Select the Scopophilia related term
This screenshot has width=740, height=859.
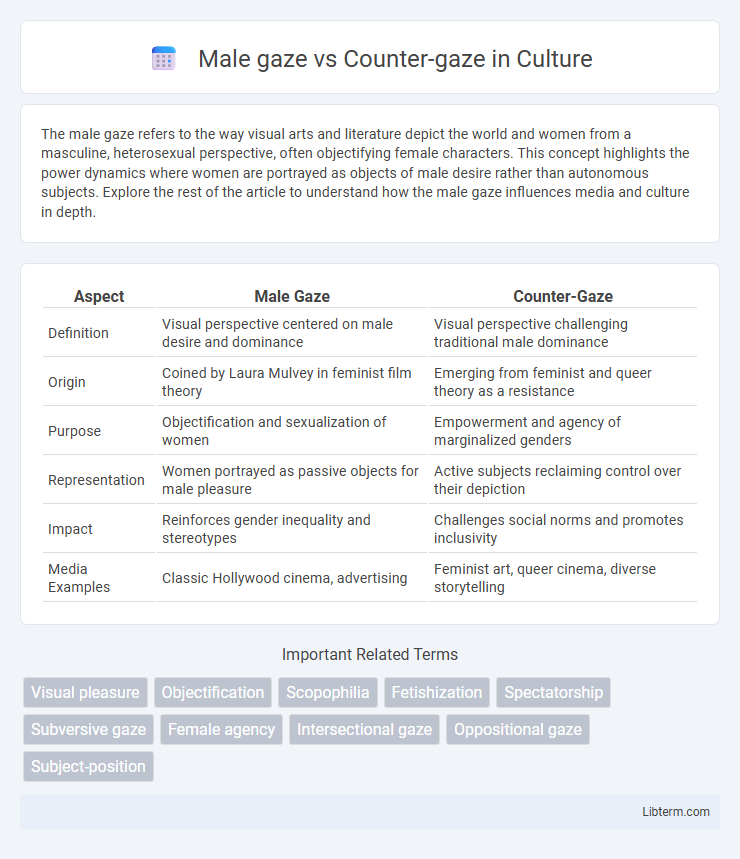328,692
